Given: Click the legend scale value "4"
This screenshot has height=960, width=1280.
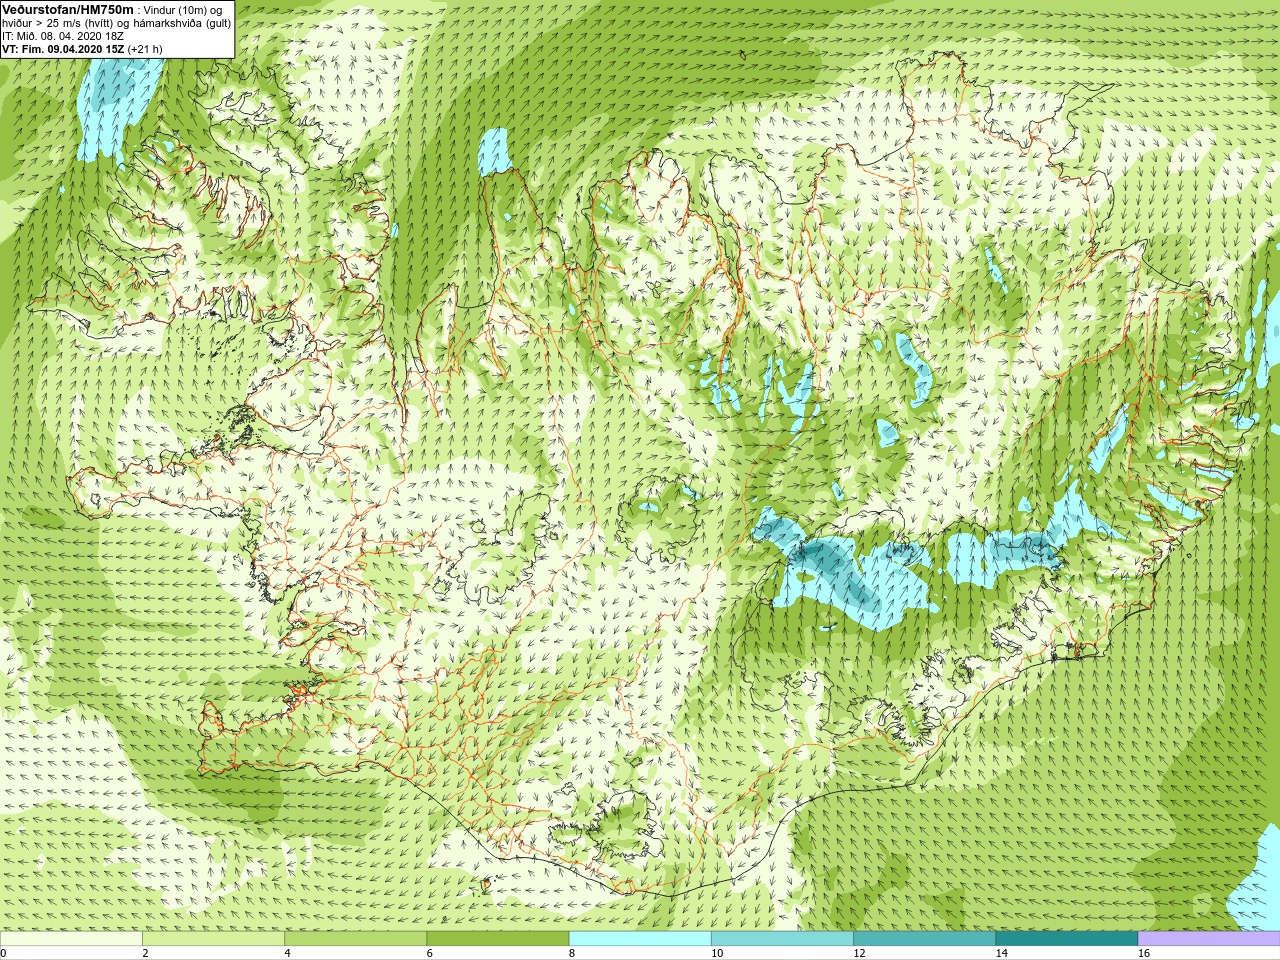Looking at the screenshot, I should click(287, 953).
